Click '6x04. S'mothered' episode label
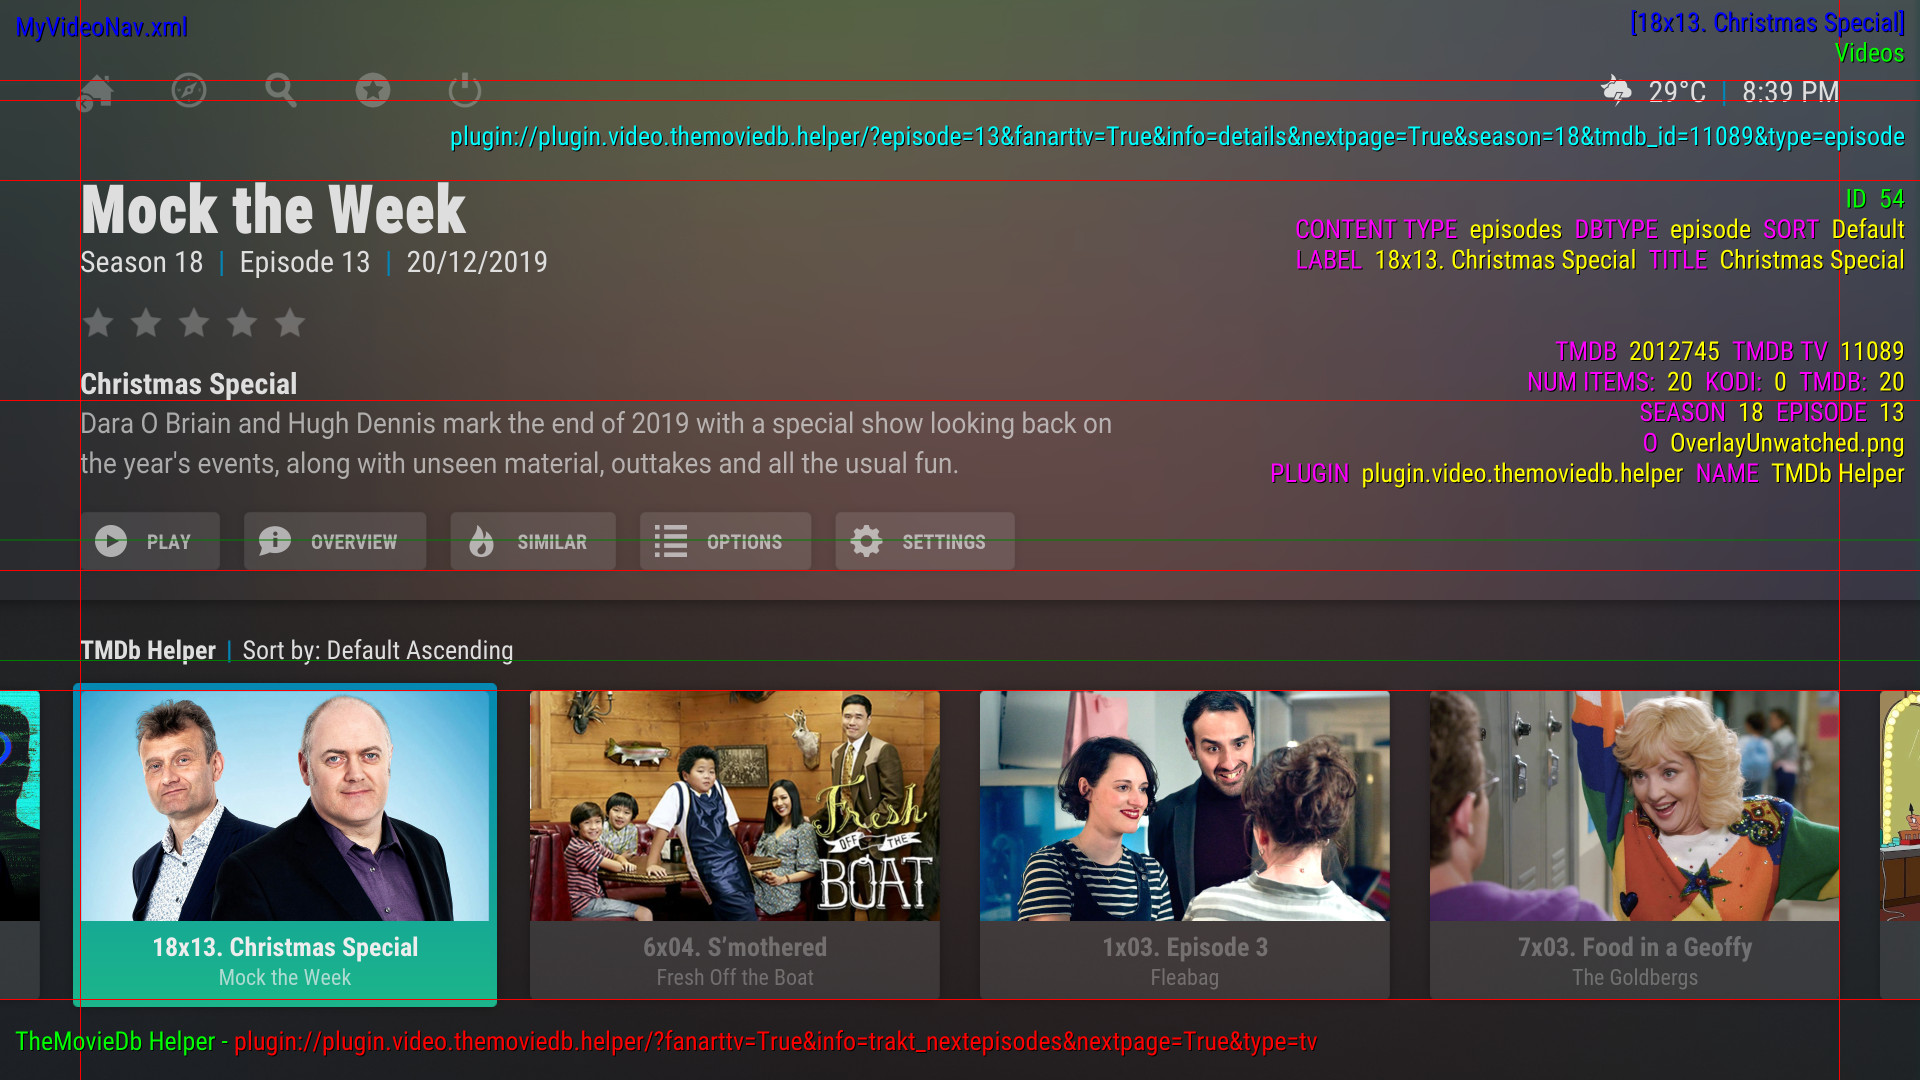This screenshot has width=1920, height=1080. pos(735,947)
